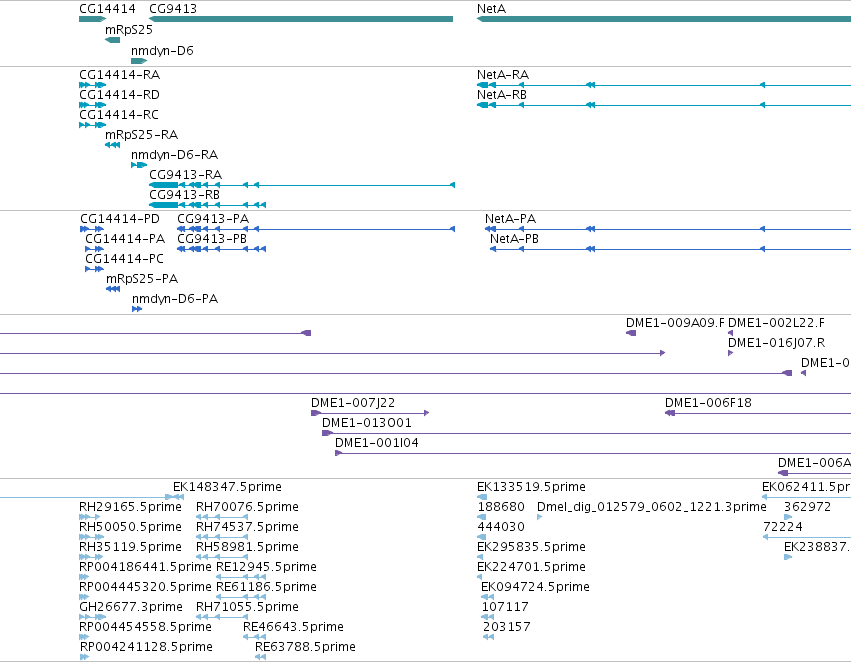The width and height of the screenshot is (851, 662).
Task: Select protein CG14414-PD
Action: [x=120, y=219]
